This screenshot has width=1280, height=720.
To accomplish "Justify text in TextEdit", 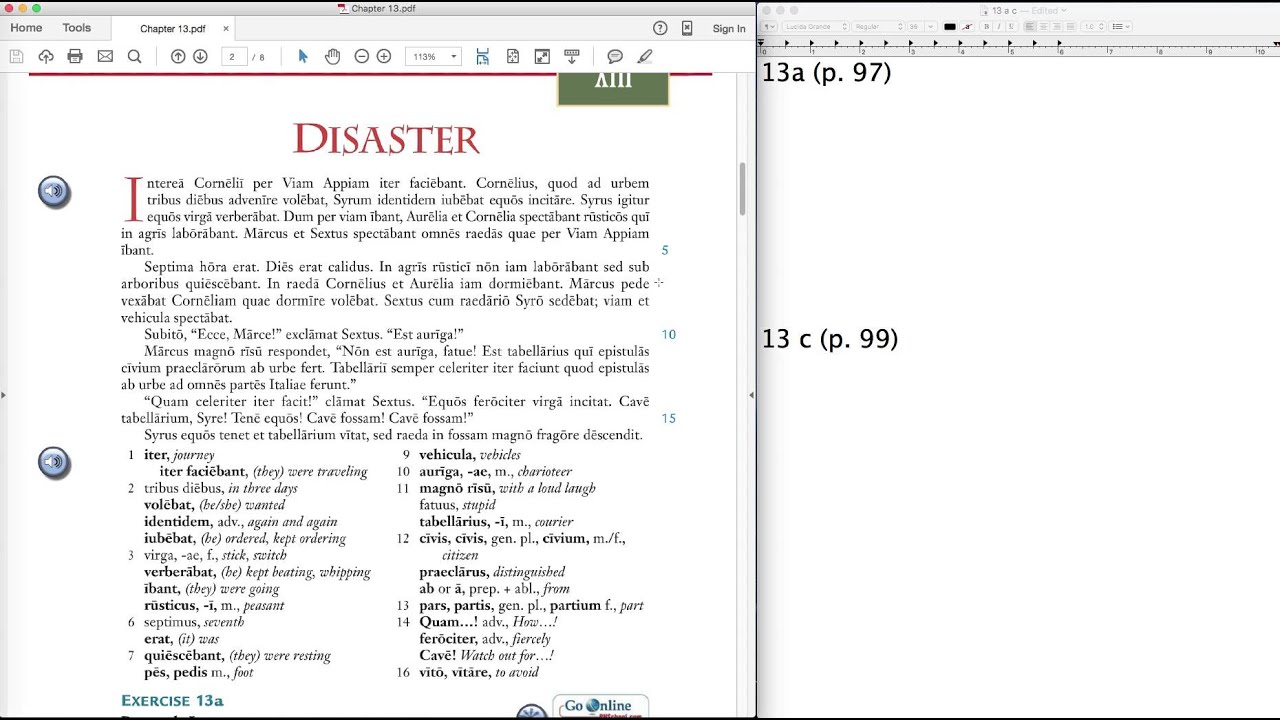I will [1070, 26].
